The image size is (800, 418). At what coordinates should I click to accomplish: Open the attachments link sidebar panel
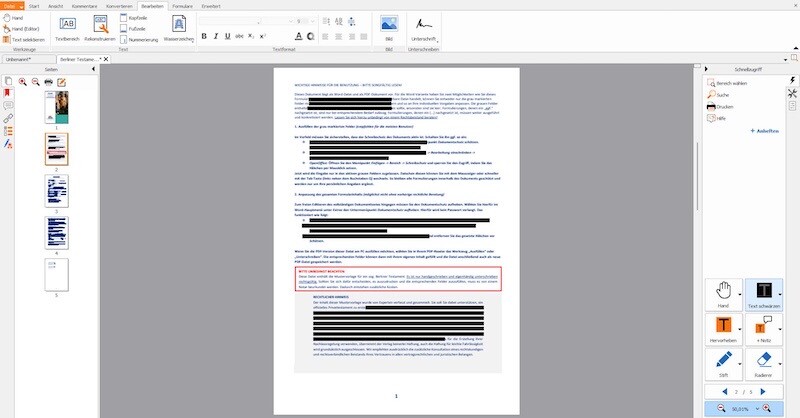[x=8, y=118]
